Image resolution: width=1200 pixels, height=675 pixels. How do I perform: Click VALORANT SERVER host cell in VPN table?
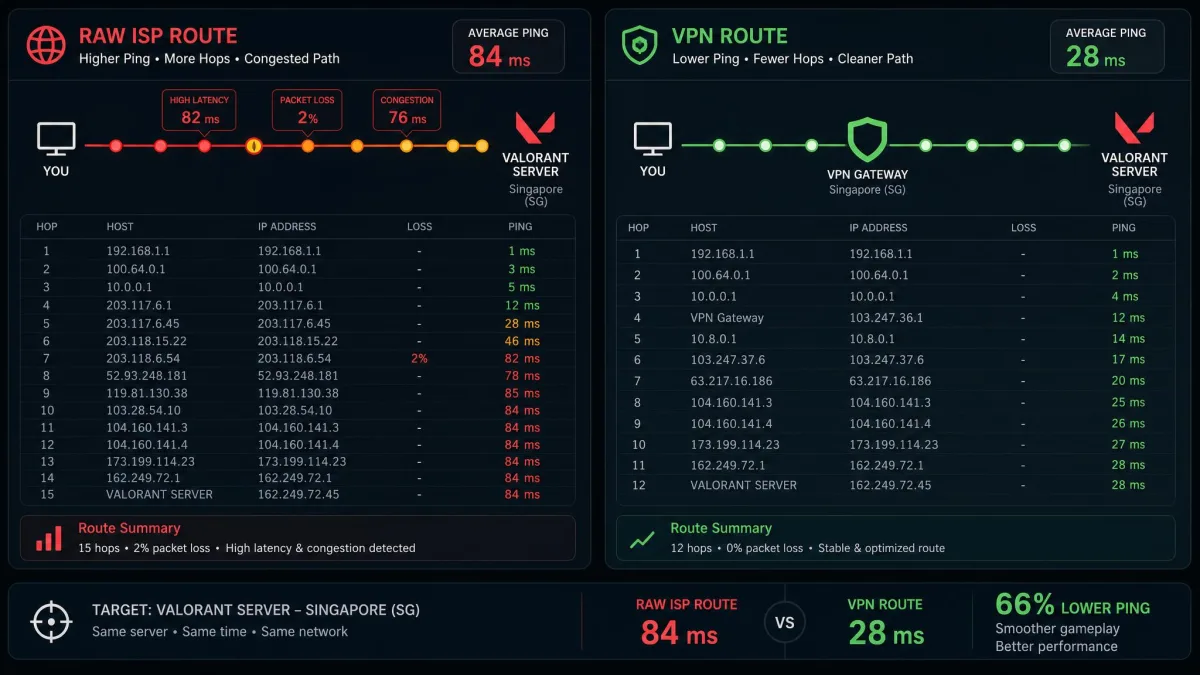point(744,485)
